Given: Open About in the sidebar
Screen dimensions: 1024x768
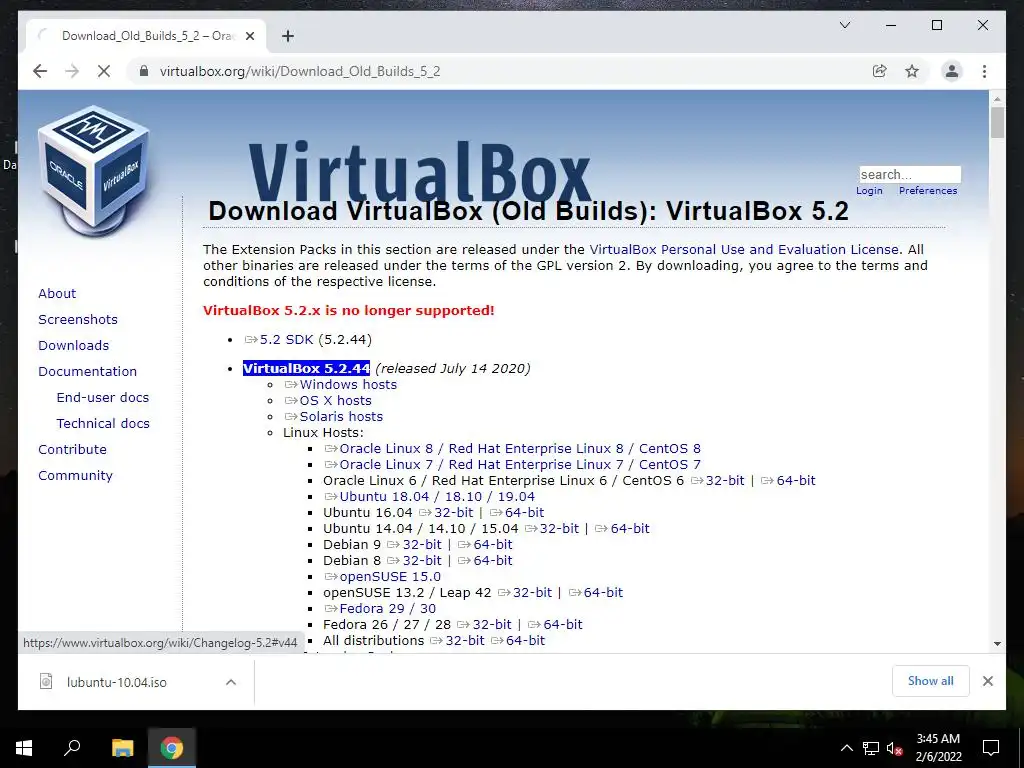Looking at the screenshot, I should tap(57, 293).
